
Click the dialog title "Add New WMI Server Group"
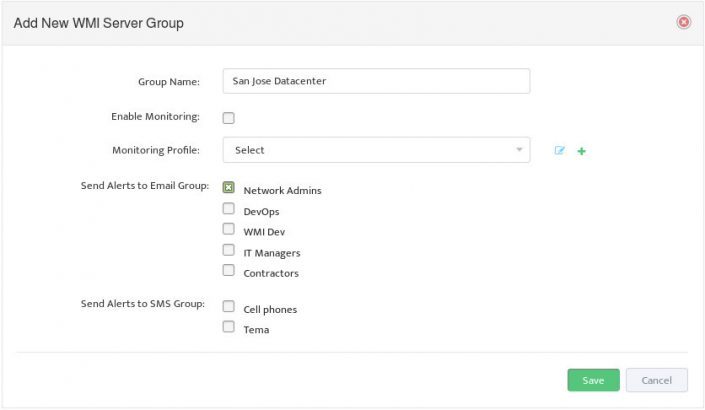pyautogui.click(x=98, y=22)
